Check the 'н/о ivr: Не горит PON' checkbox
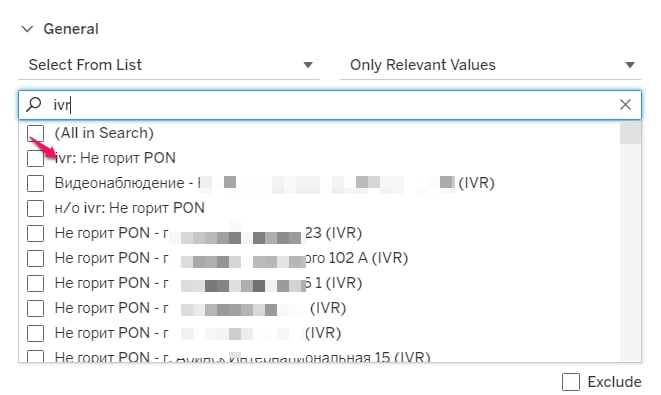 (35, 208)
